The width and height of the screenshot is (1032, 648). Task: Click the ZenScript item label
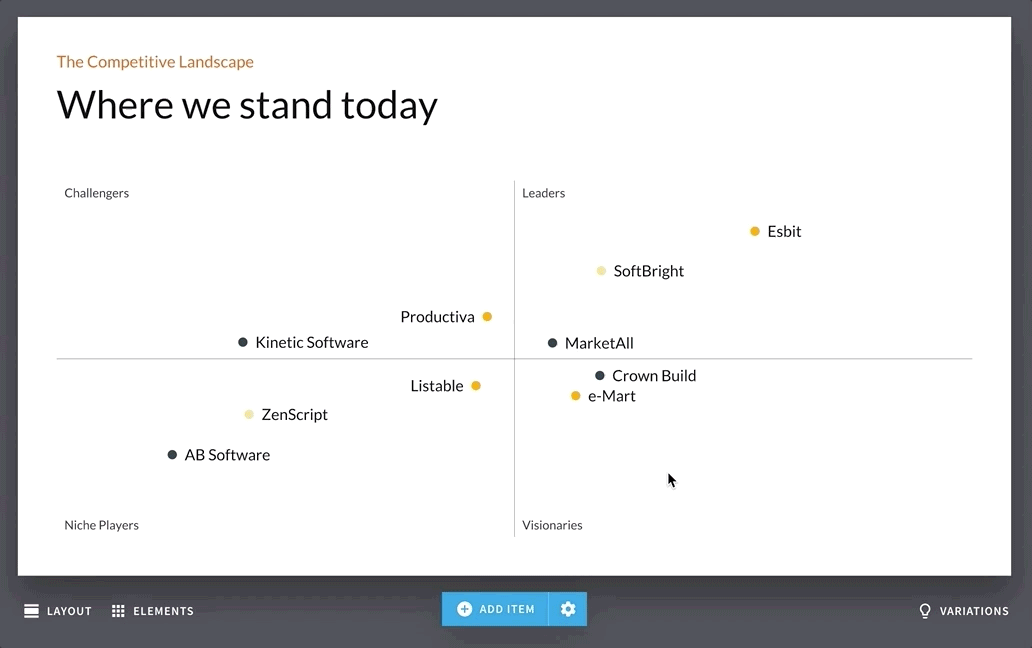tap(294, 415)
